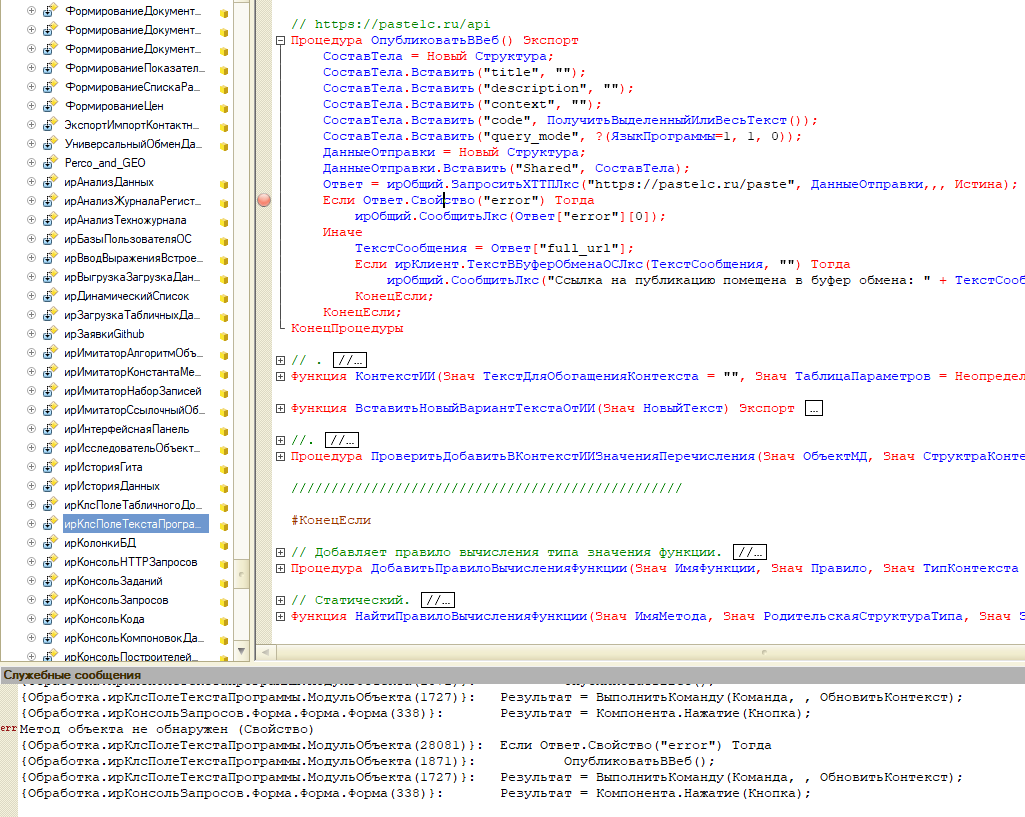Expand the ирКонсольЗапросов tree node
This screenshot has width=1025, height=817.
(32, 600)
